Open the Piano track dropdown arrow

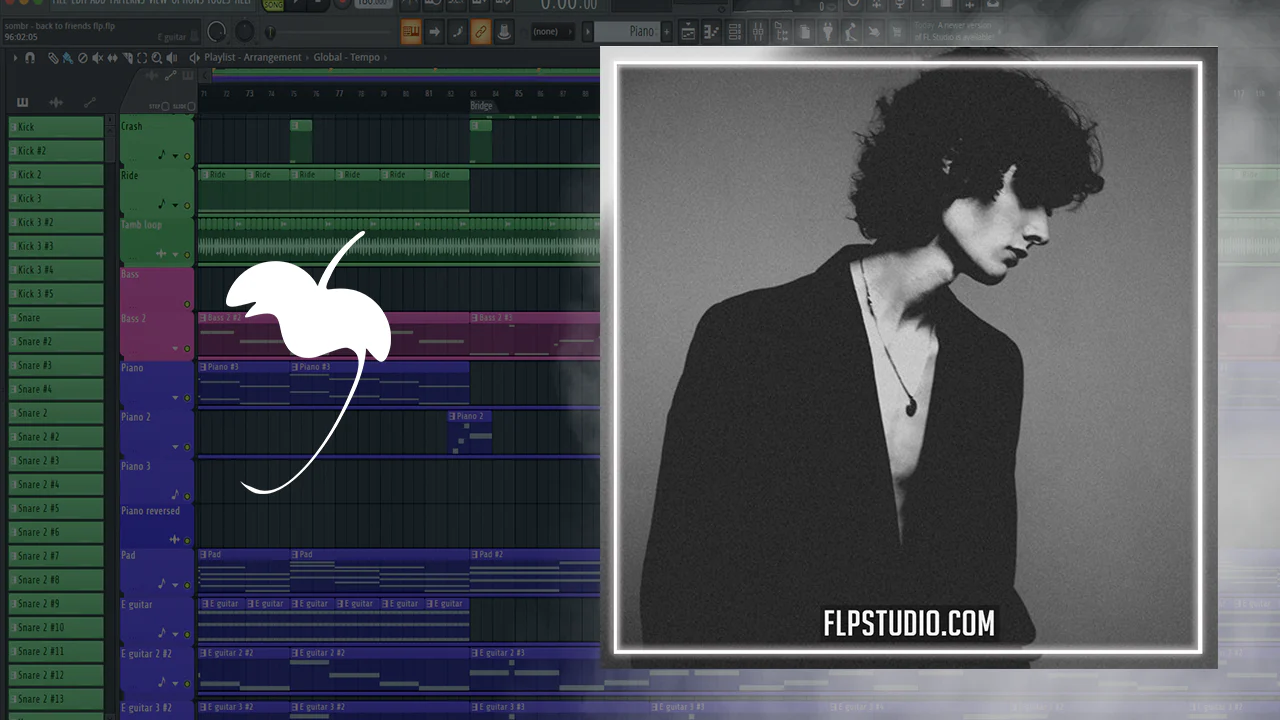coord(175,398)
